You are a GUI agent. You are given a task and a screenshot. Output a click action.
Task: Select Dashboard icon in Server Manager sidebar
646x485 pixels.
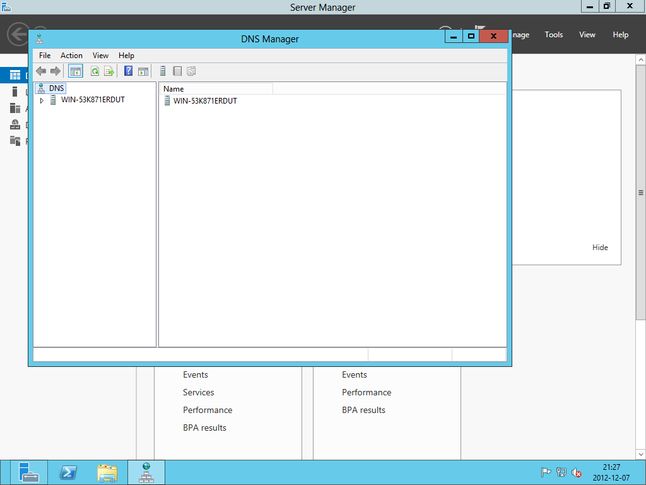(15, 75)
